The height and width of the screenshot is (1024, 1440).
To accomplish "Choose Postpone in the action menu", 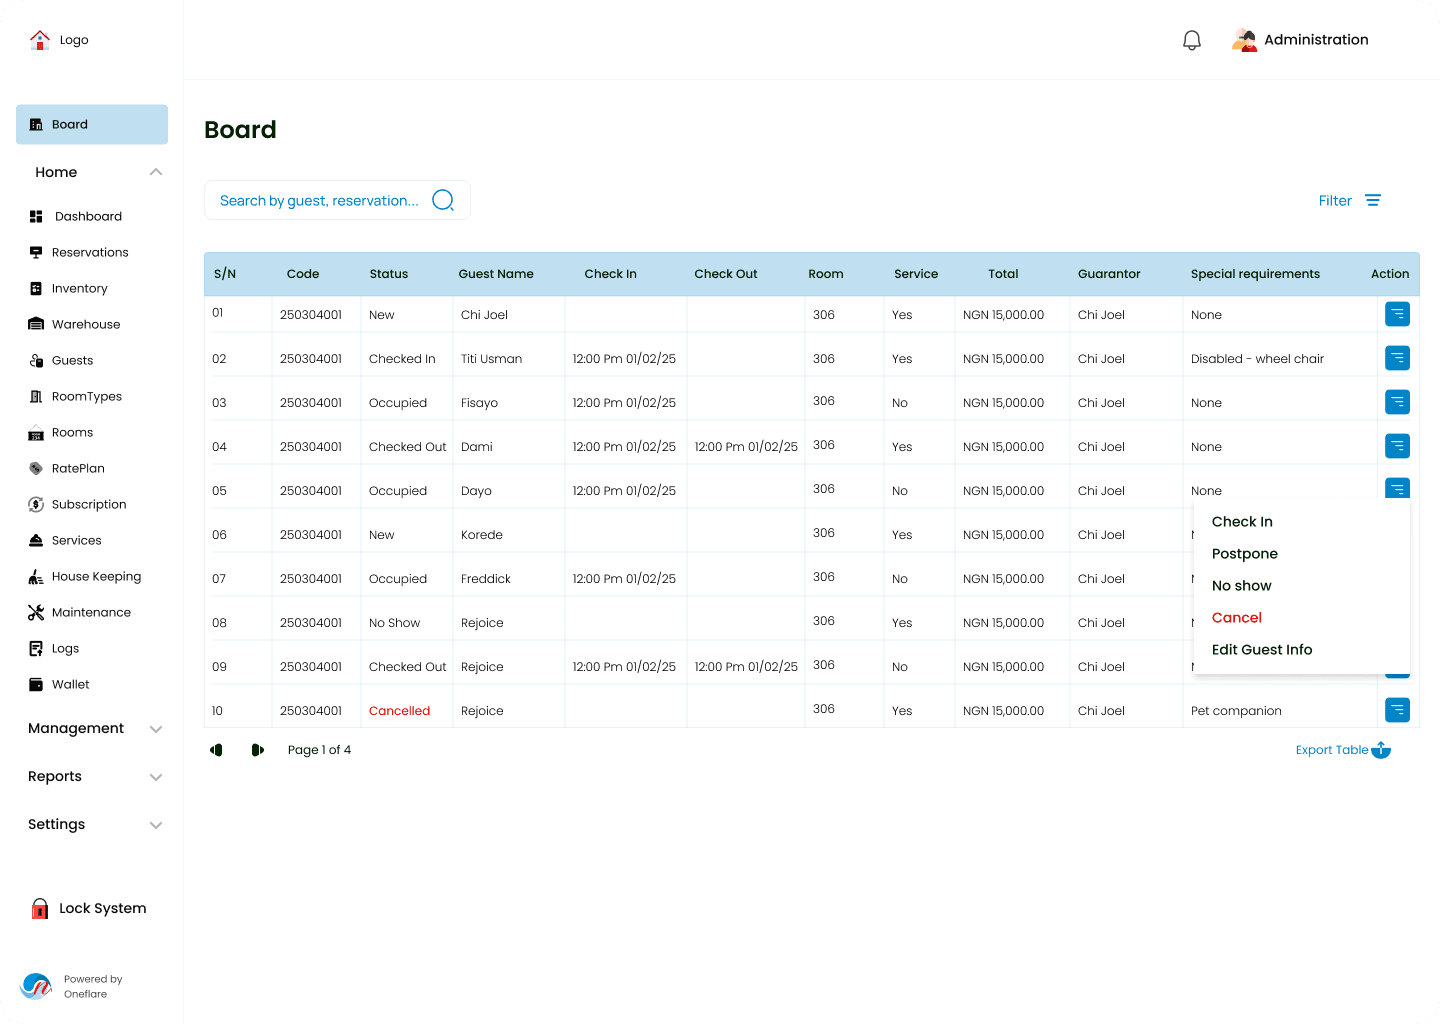I will pyautogui.click(x=1244, y=553).
